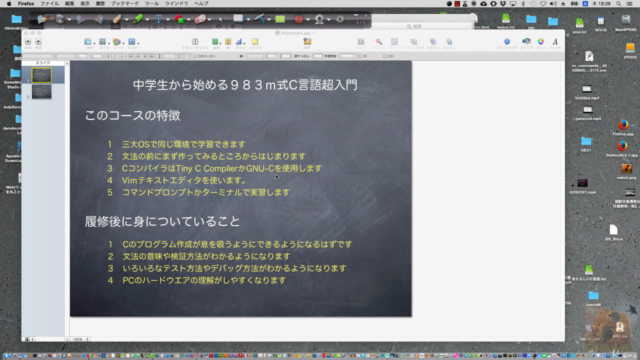Click the マスク mask toolbar icon
This screenshot has width=640, height=360.
pyautogui.click(x=361, y=42)
